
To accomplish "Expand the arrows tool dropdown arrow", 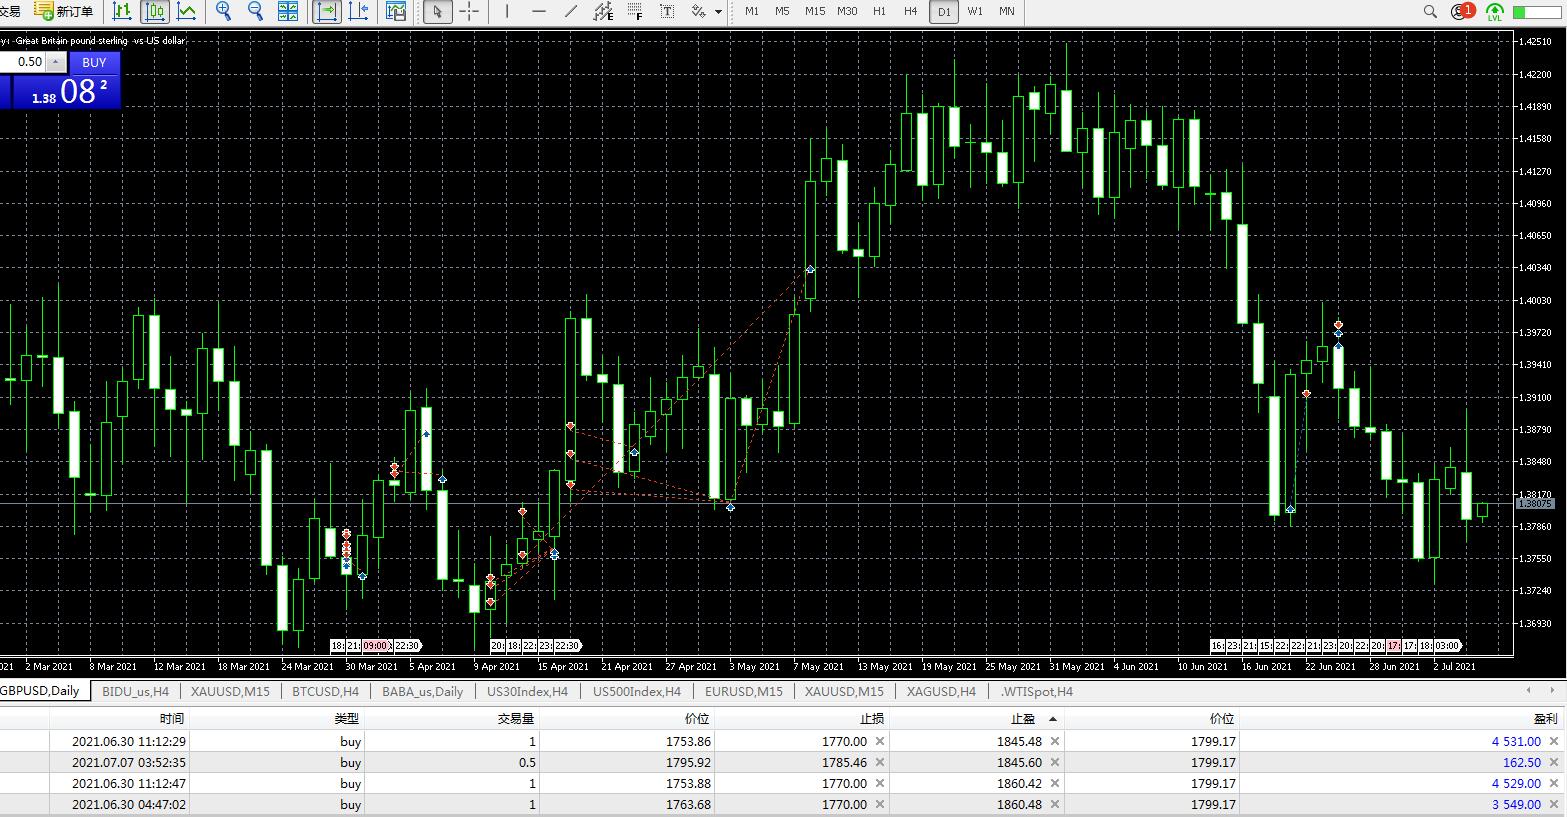I will (x=718, y=12).
